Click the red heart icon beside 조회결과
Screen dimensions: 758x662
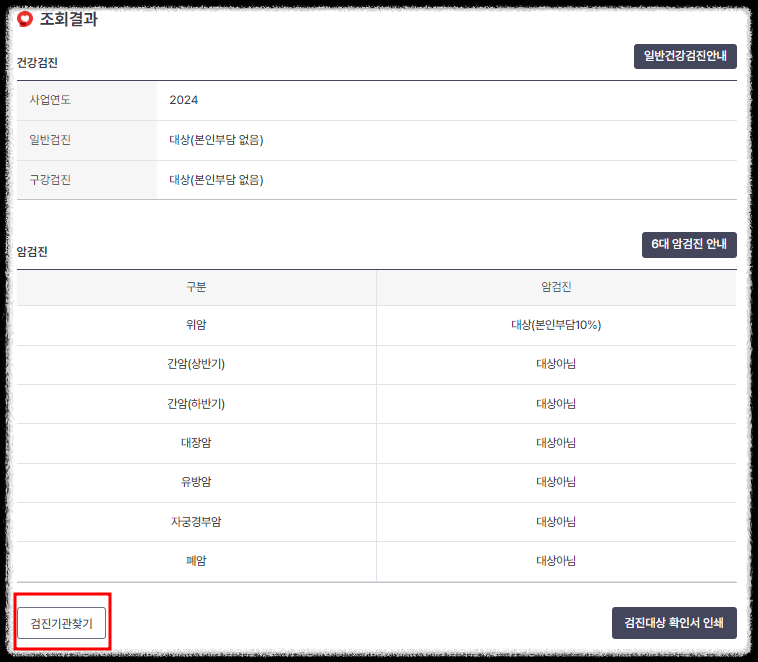[25, 19]
